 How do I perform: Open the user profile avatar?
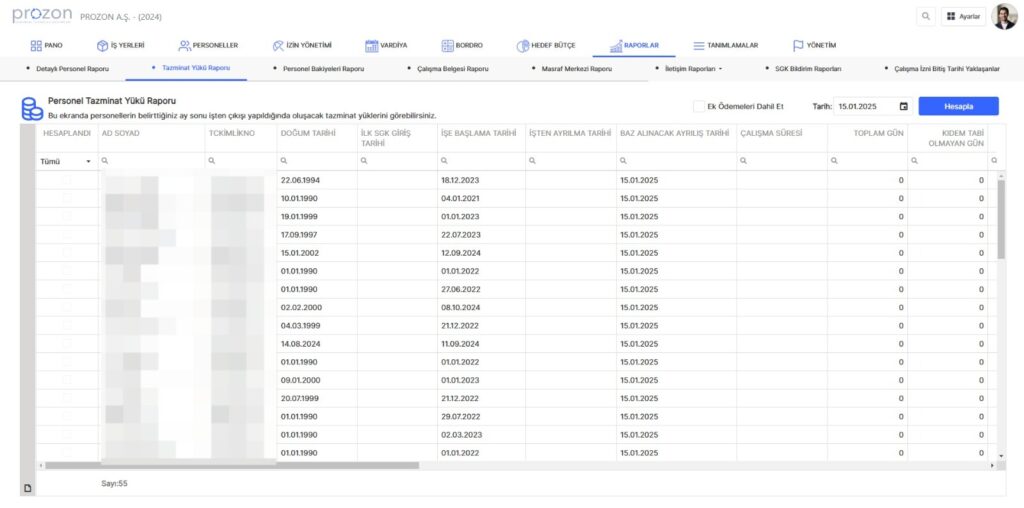point(1004,17)
